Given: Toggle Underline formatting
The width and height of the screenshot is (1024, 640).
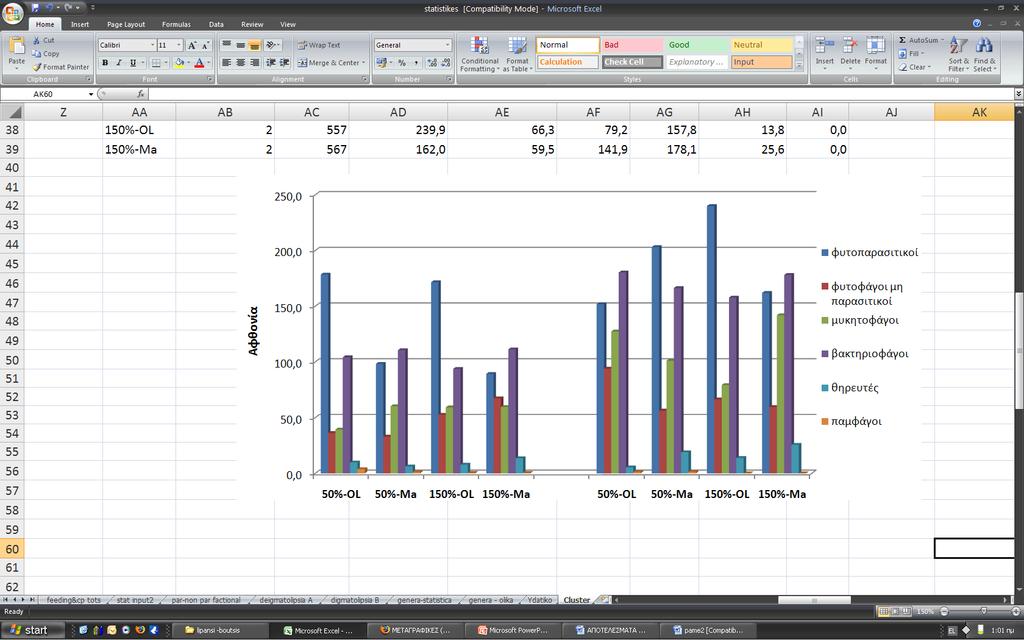Looking at the screenshot, I should 133,63.
